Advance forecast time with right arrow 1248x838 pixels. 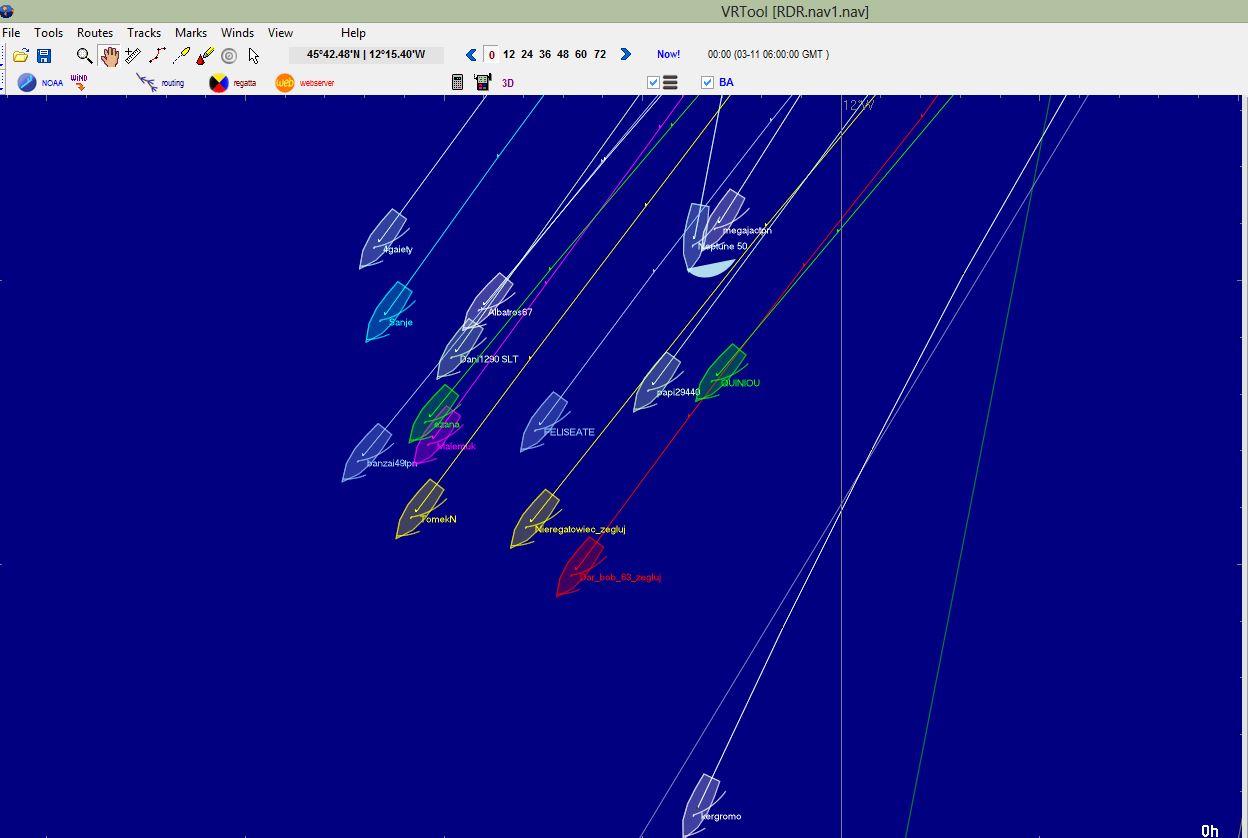tap(626, 55)
